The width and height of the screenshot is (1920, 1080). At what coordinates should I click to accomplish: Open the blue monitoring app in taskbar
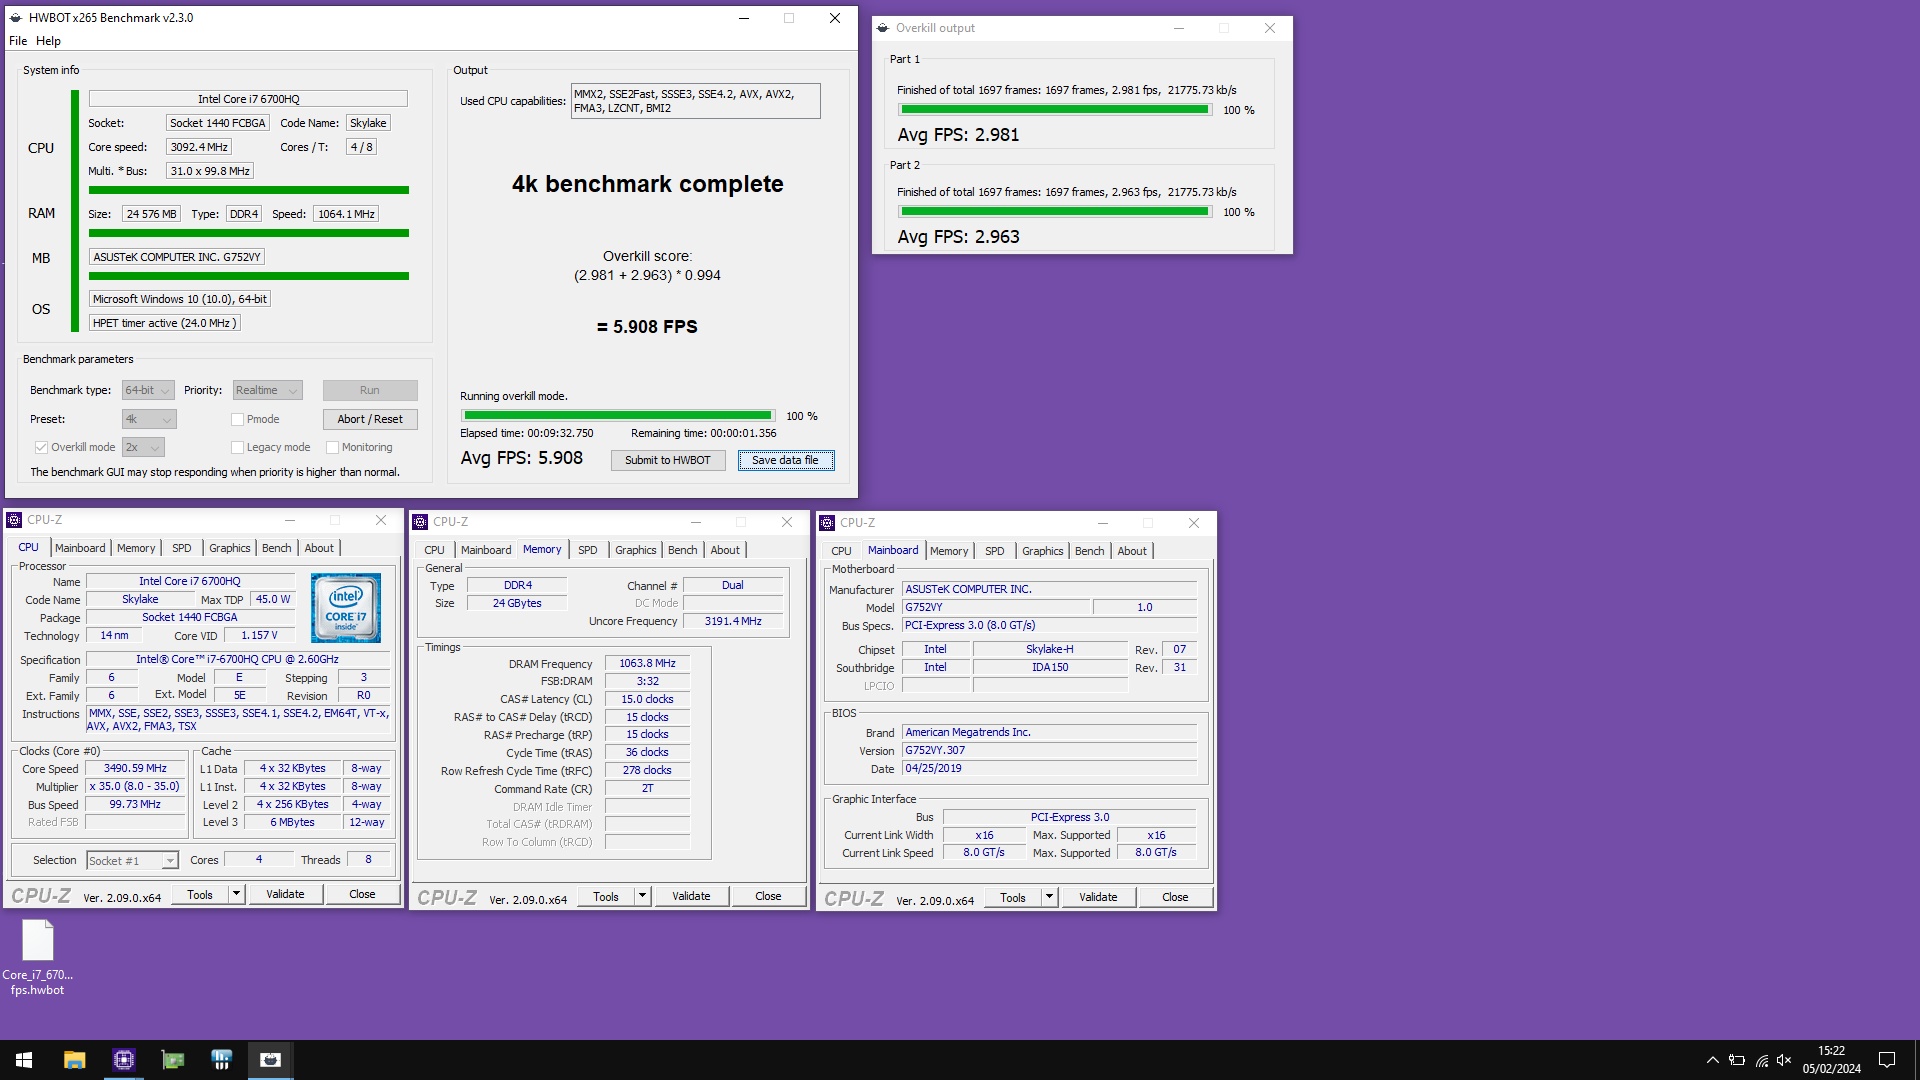(221, 1060)
